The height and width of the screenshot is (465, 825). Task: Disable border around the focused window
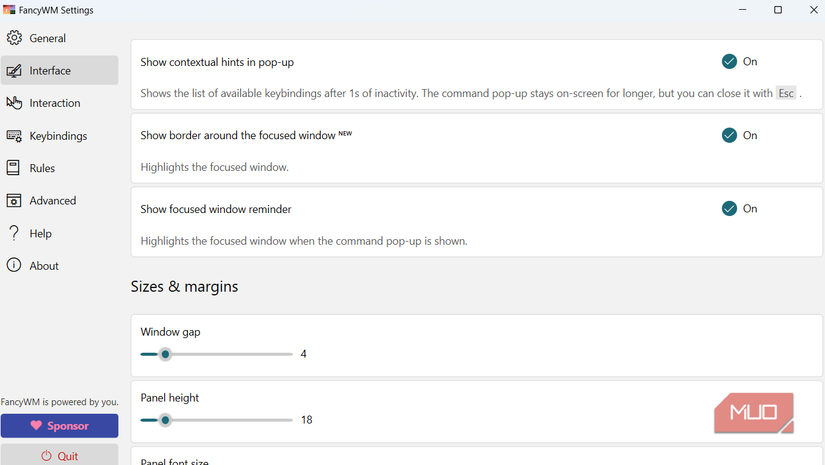coord(729,135)
